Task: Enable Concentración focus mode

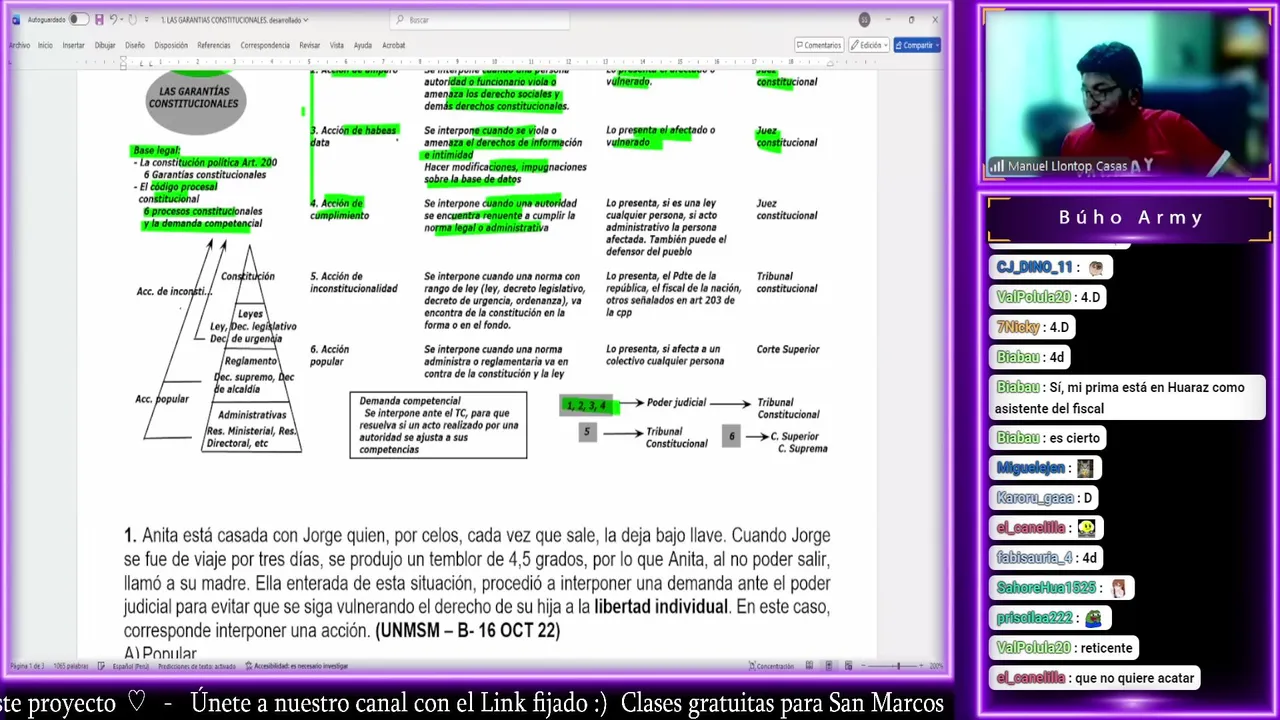Action: (771, 666)
